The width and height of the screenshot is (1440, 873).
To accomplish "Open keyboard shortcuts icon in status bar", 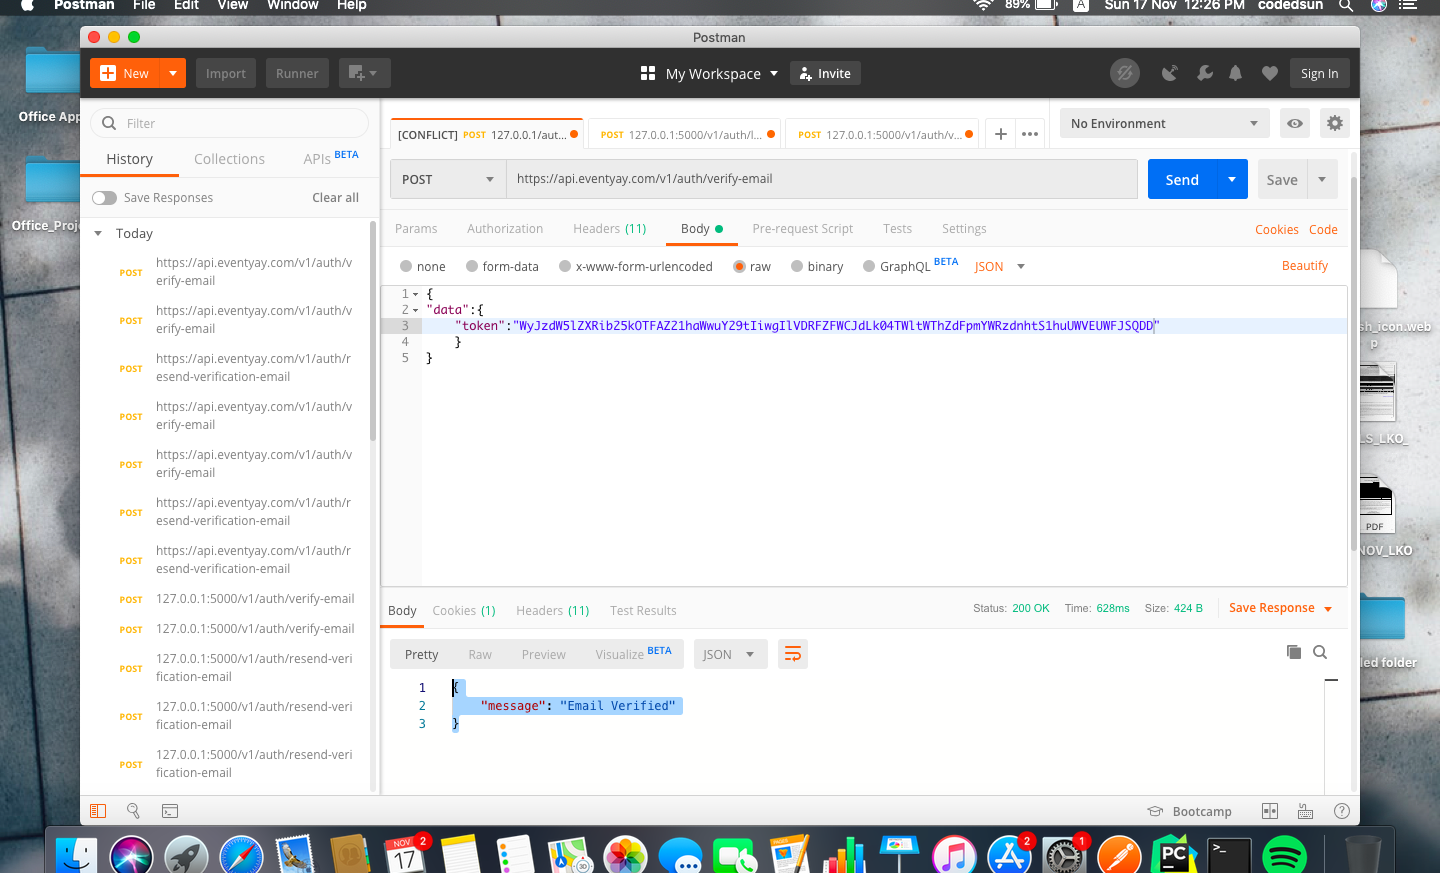I will point(1305,811).
